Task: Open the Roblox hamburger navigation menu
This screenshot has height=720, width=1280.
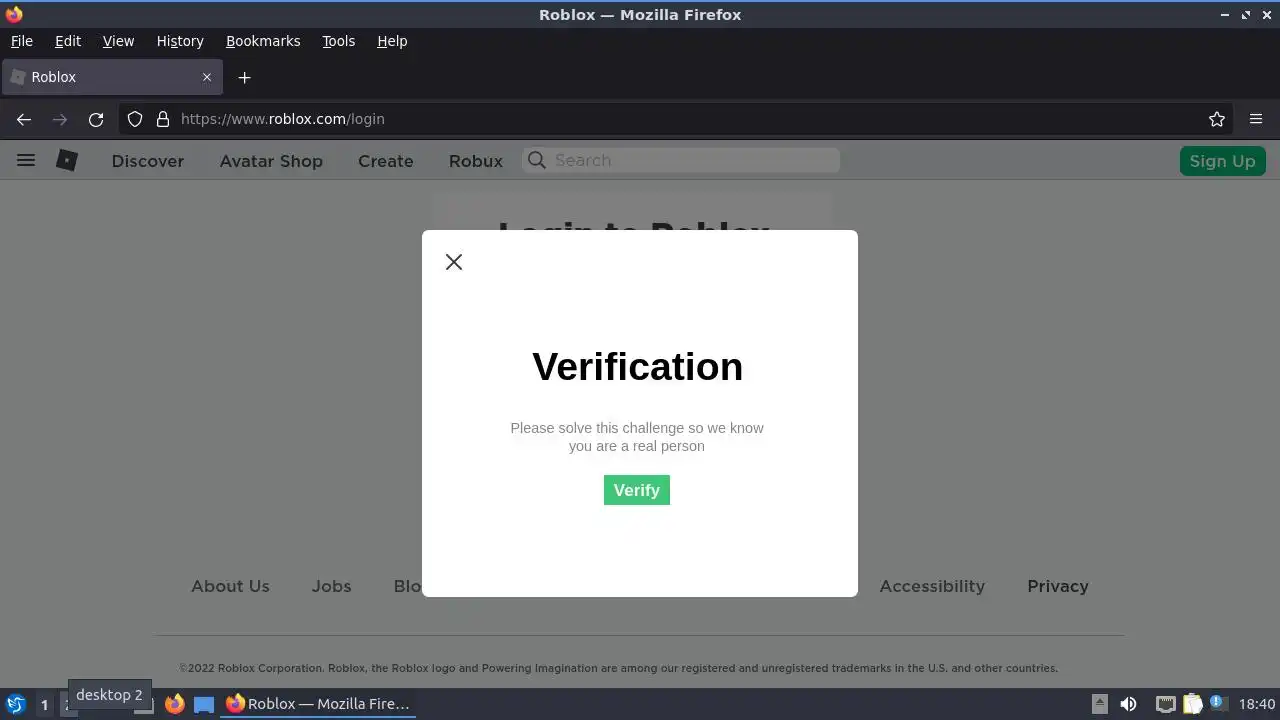Action: coord(26,160)
